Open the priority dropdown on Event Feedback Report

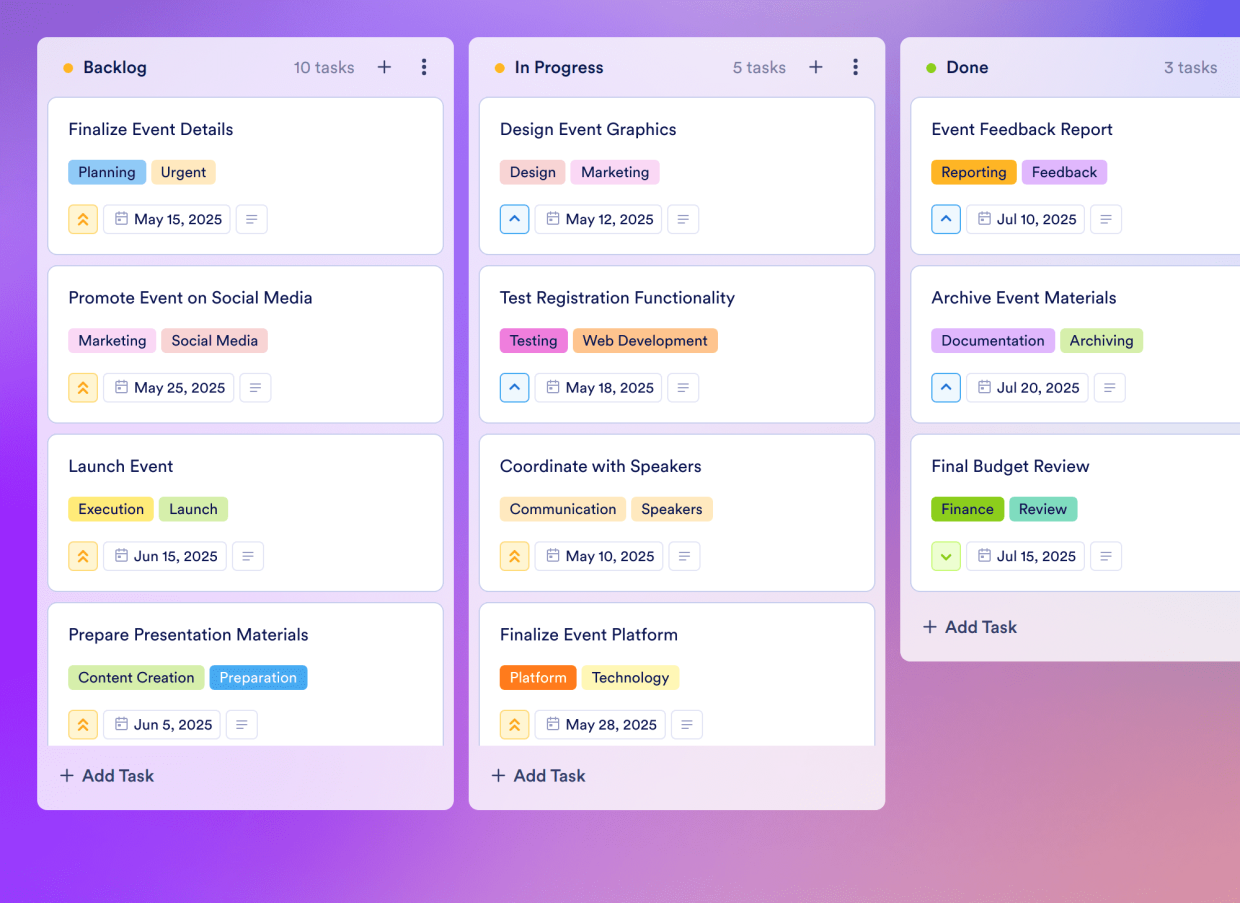click(x=946, y=218)
